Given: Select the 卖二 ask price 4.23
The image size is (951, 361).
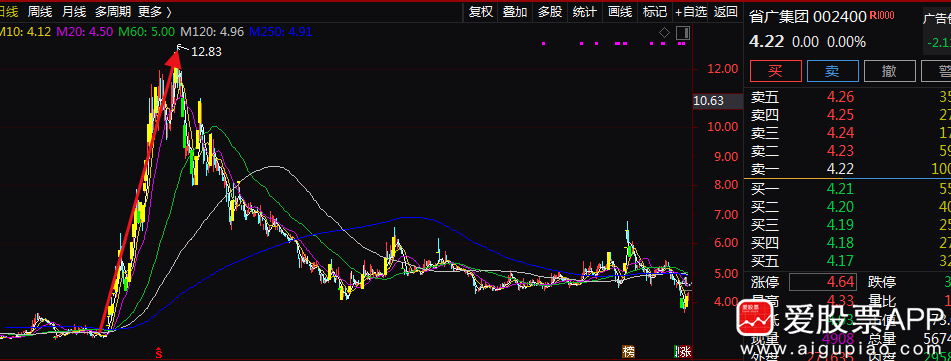Looking at the screenshot, I should pyautogui.click(x=841, y=151).
